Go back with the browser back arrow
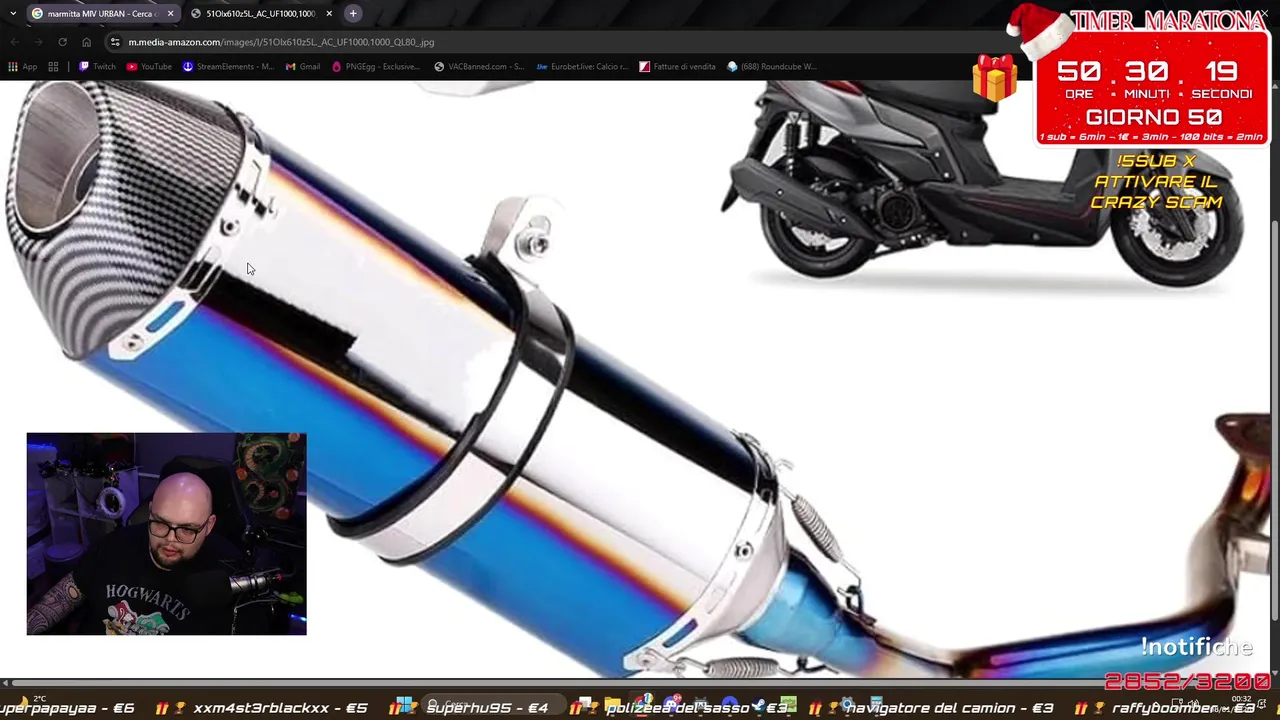This screenshot has height=720, width=1280. (x=14, y=42)
